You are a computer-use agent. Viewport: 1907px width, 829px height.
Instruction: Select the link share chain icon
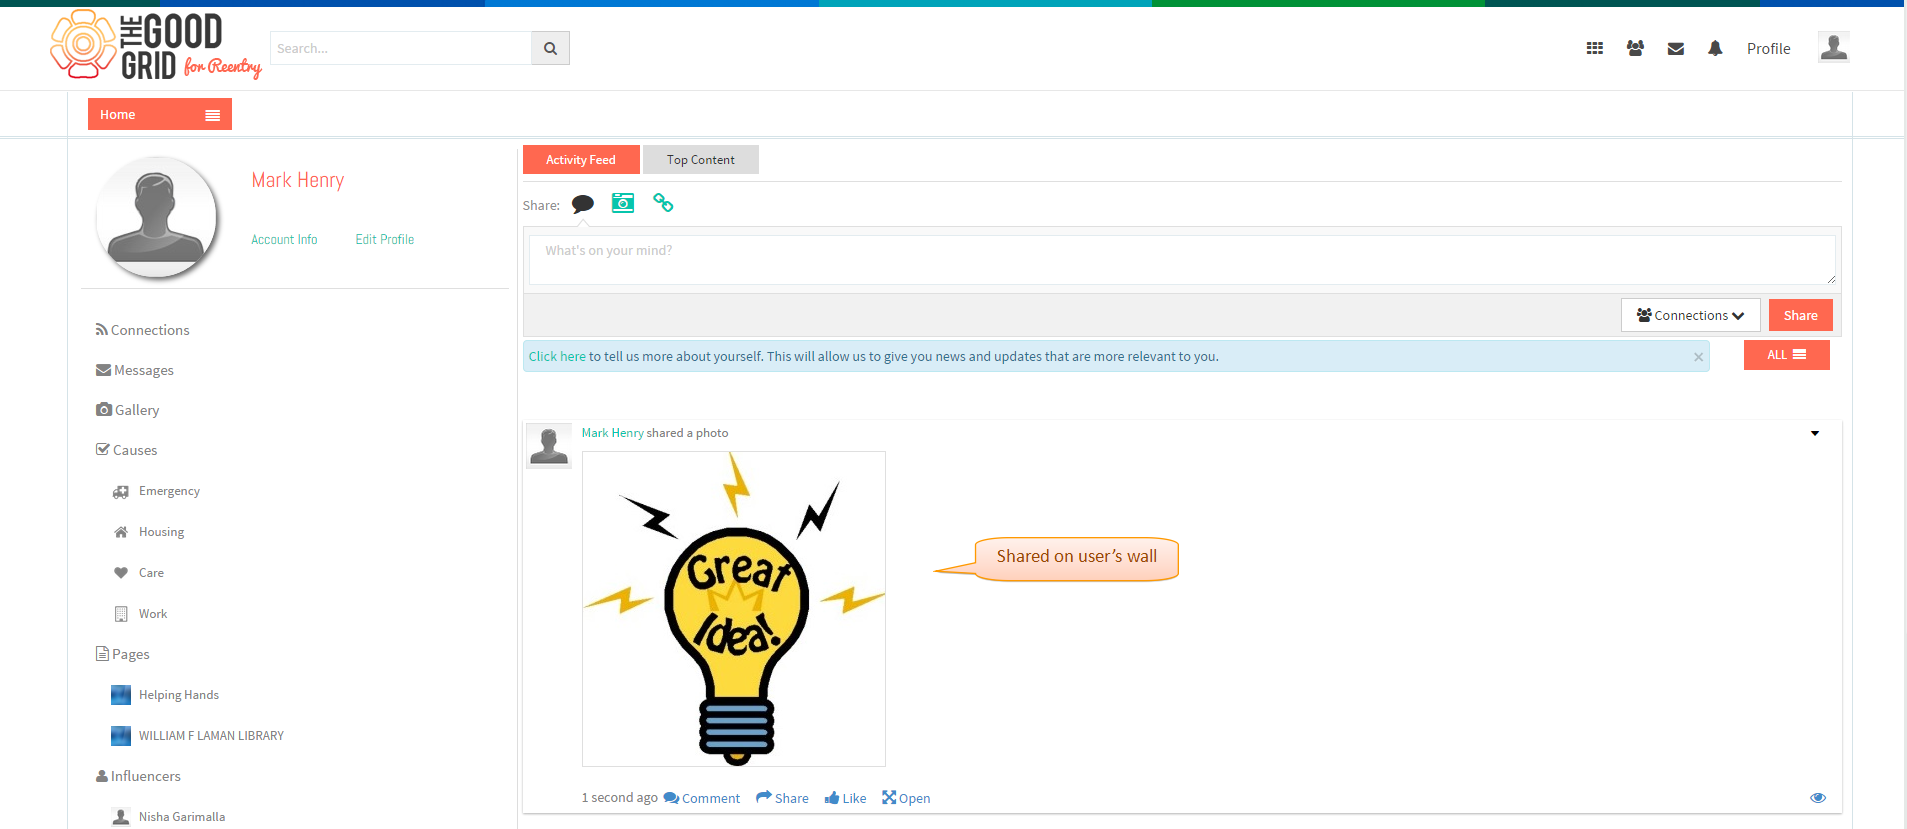pos(663,203)
